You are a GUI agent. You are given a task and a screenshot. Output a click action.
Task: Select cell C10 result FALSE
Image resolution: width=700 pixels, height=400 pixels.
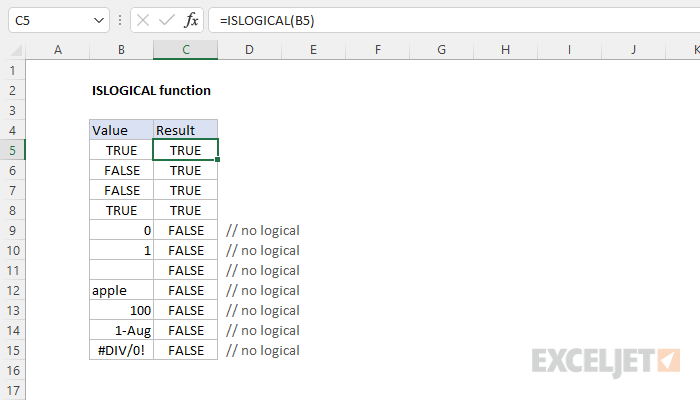coord(186,250)
